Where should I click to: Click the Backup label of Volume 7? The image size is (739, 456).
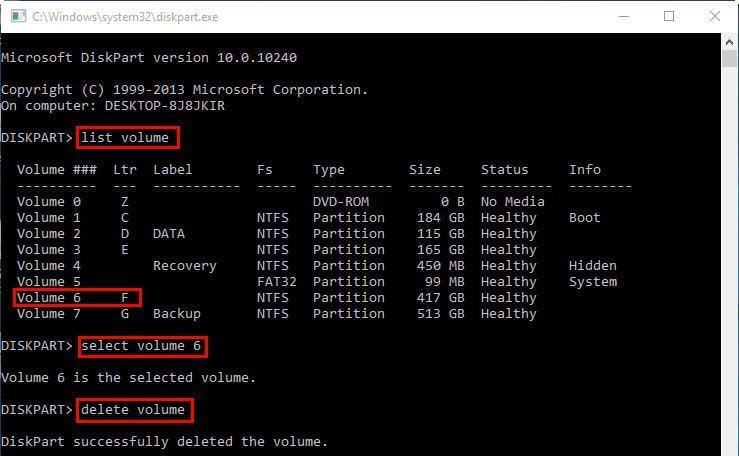coord(176,313)
